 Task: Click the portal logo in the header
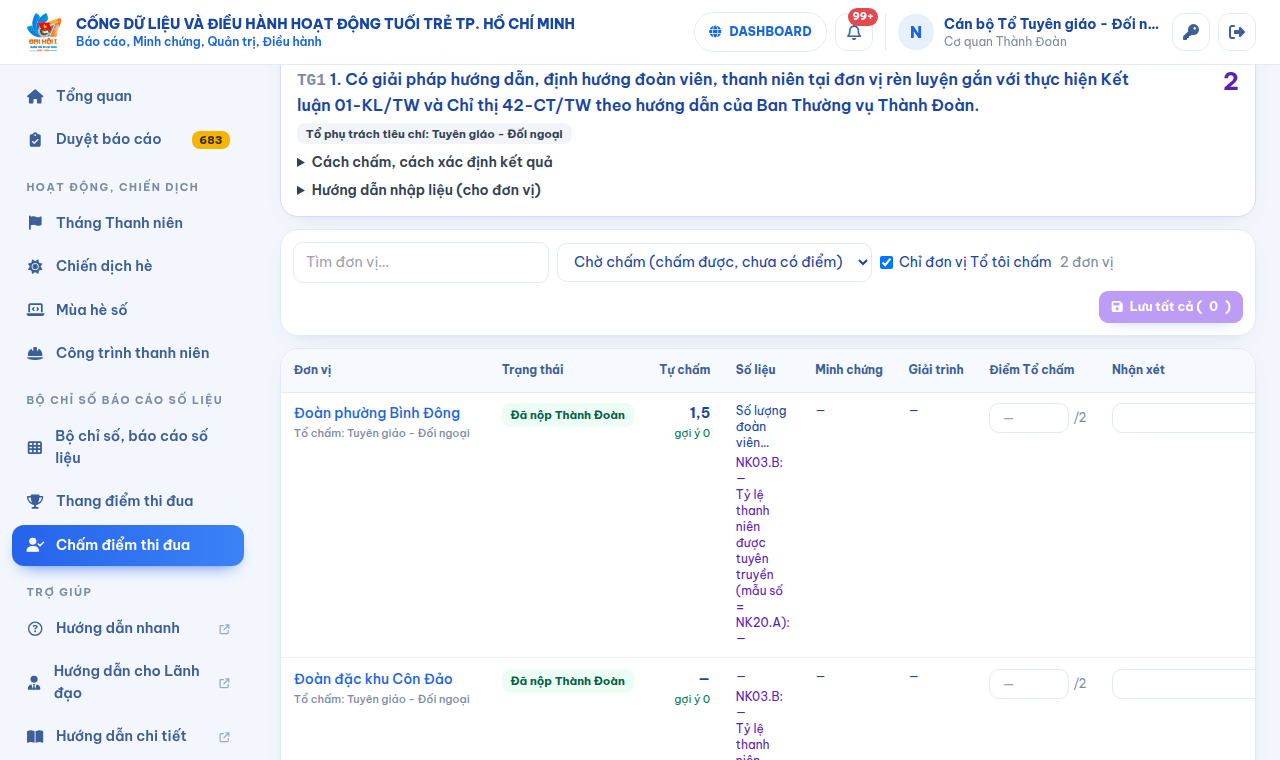pos(44,32)
